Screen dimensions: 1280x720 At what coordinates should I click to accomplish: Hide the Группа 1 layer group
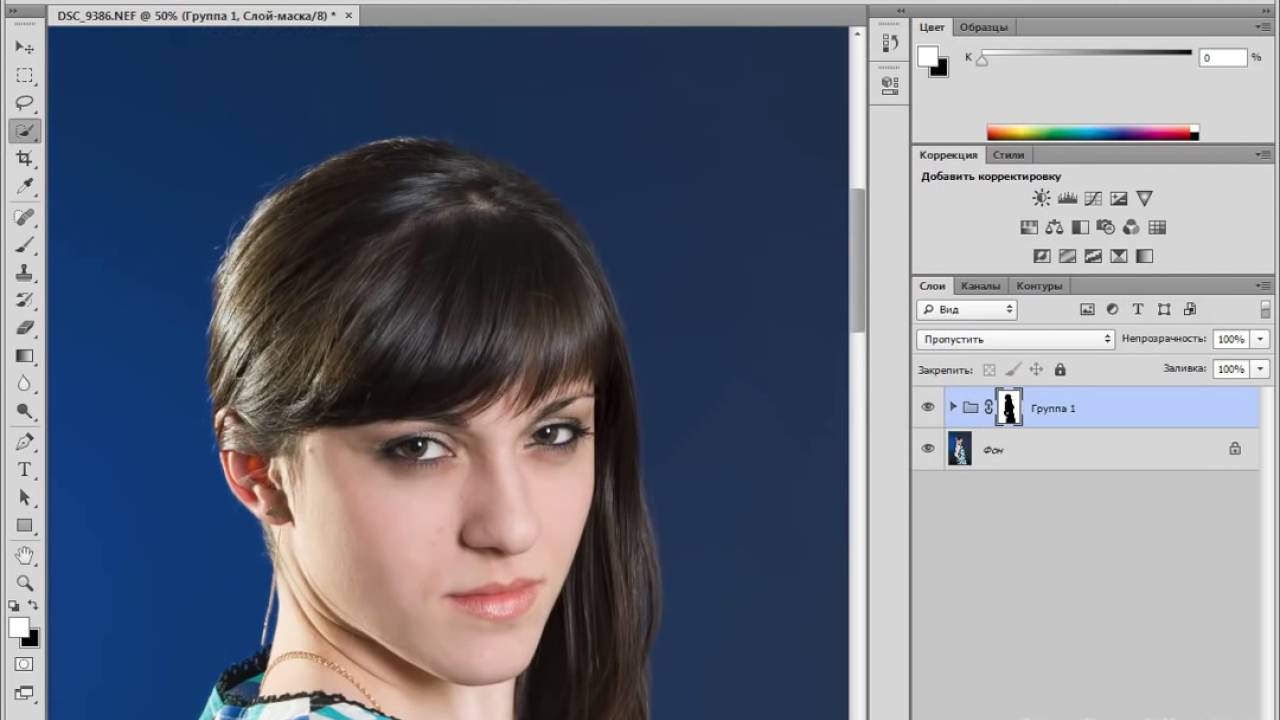(928, 407)
